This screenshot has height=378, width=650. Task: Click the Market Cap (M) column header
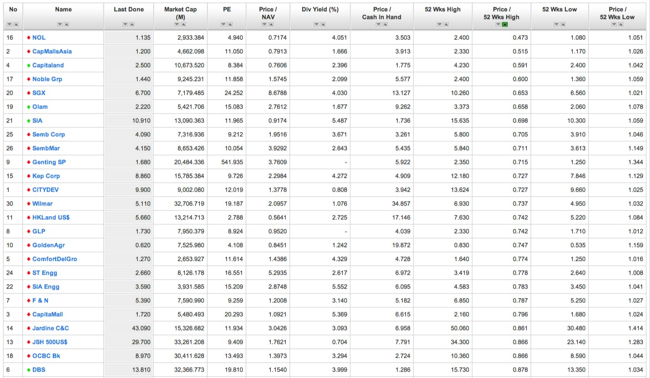180,13
